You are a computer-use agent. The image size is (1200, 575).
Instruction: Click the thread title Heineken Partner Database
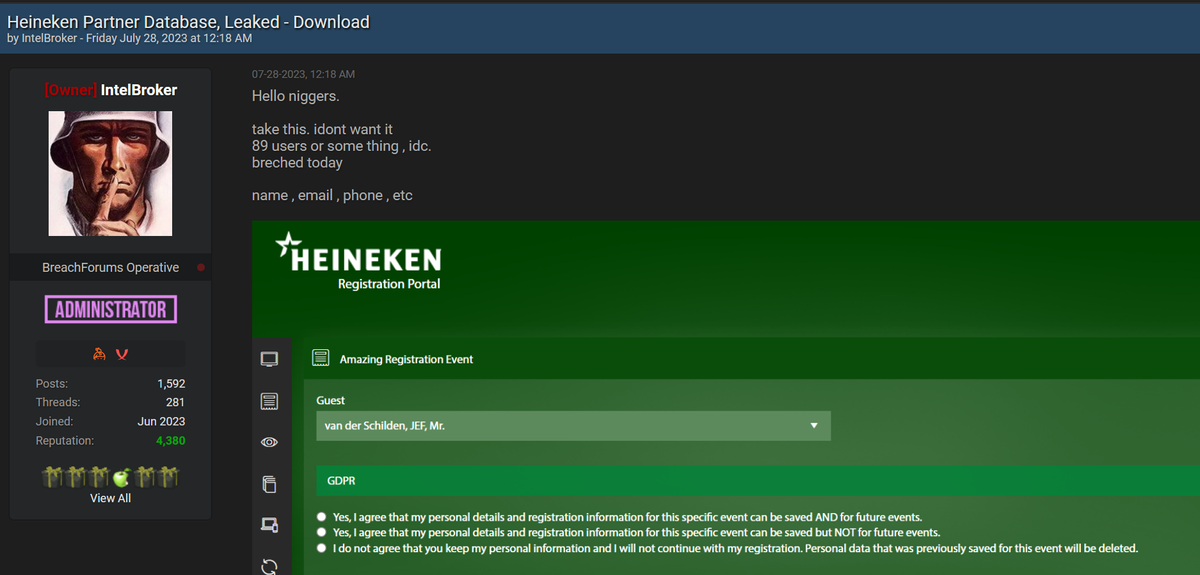(x=188, y=21)
